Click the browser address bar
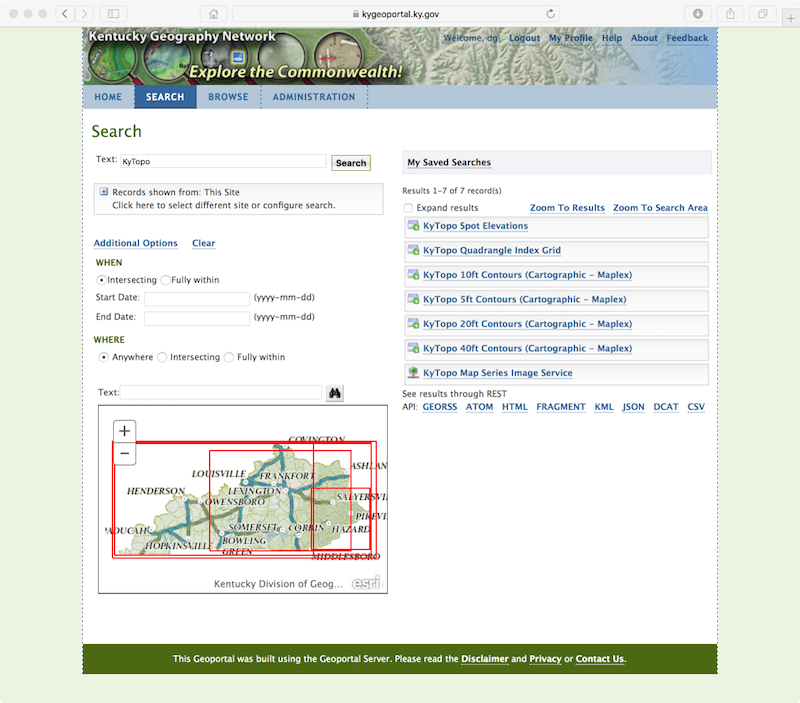This screenshot has width=800, height=703. 396,14
